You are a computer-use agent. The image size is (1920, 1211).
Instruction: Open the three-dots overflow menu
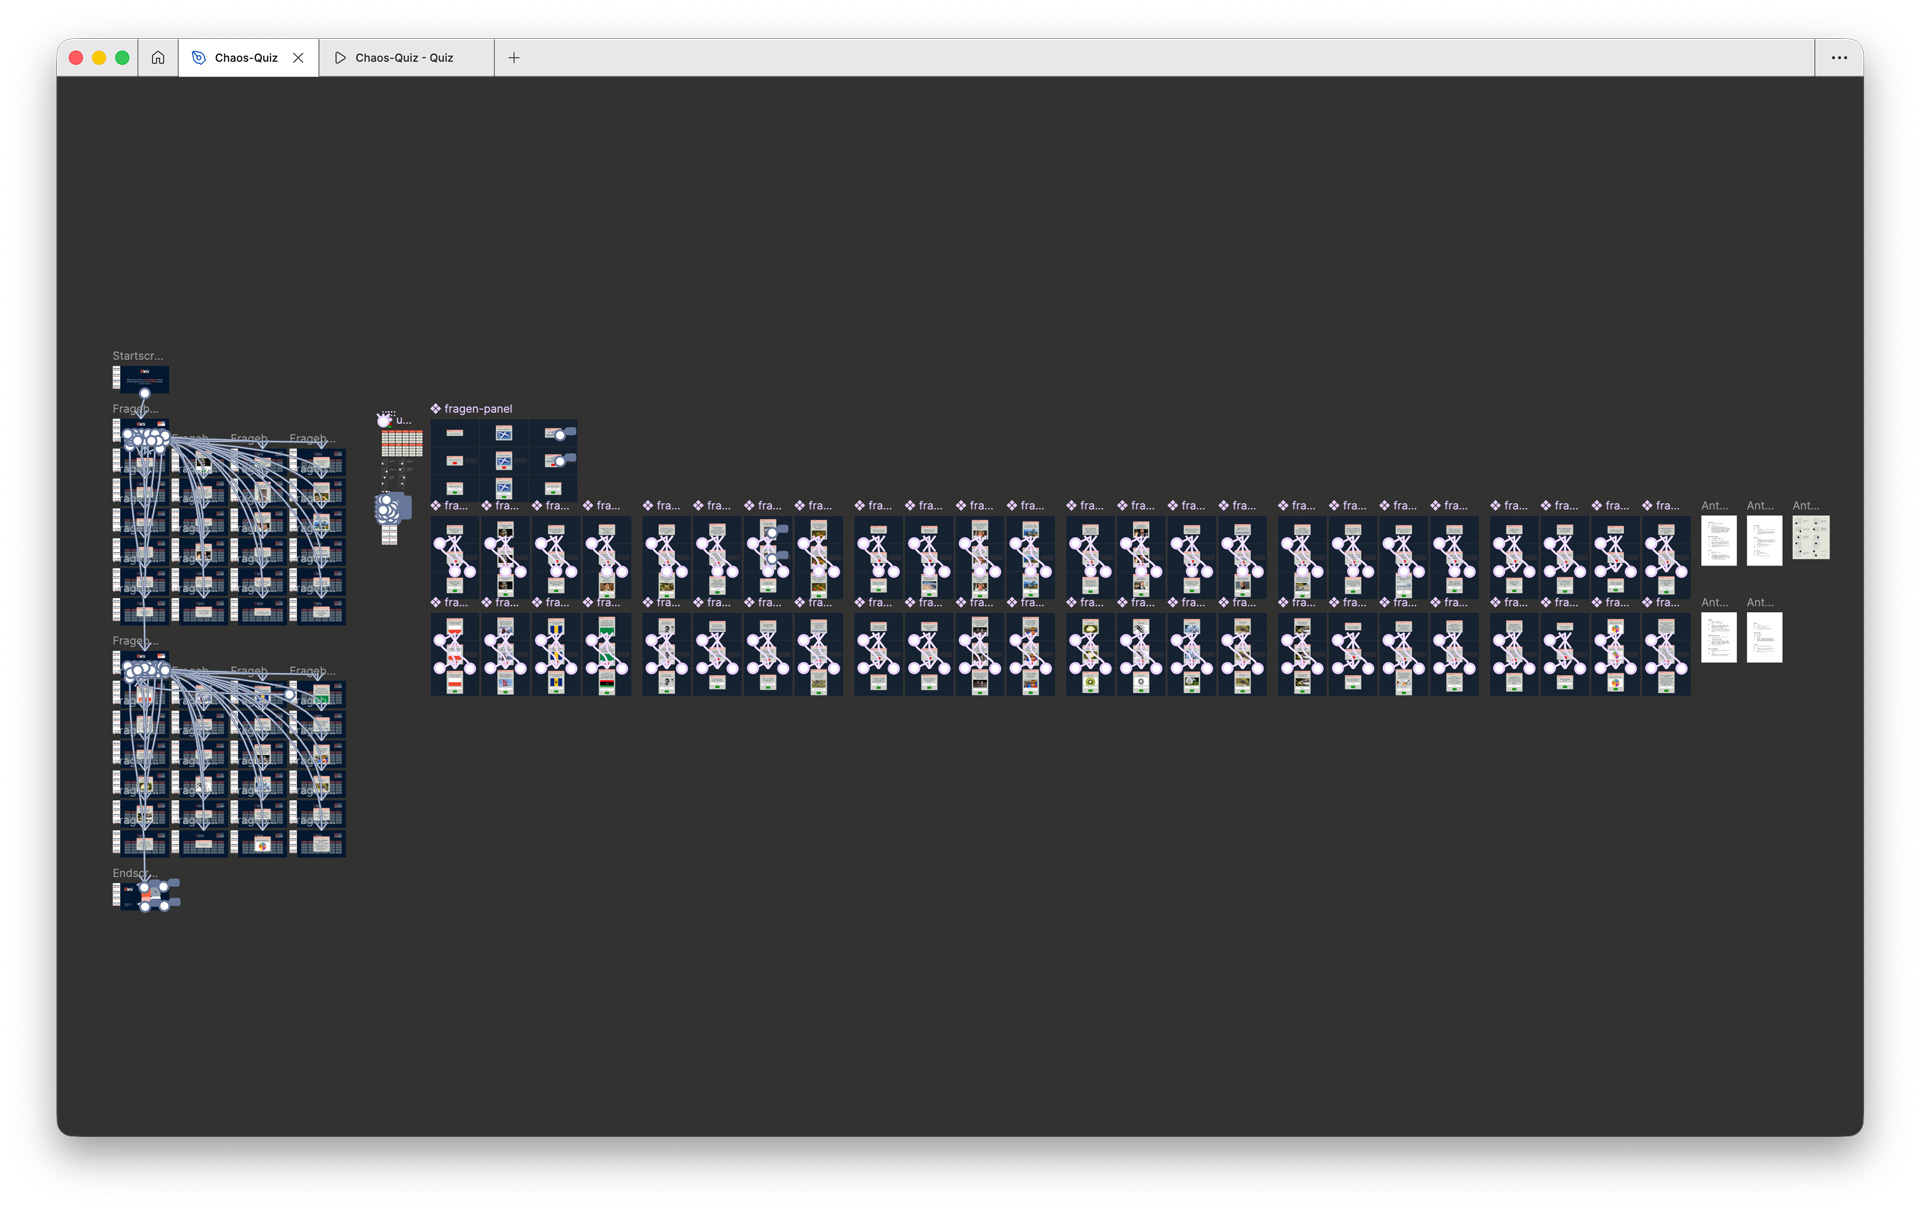(1839, 58)
